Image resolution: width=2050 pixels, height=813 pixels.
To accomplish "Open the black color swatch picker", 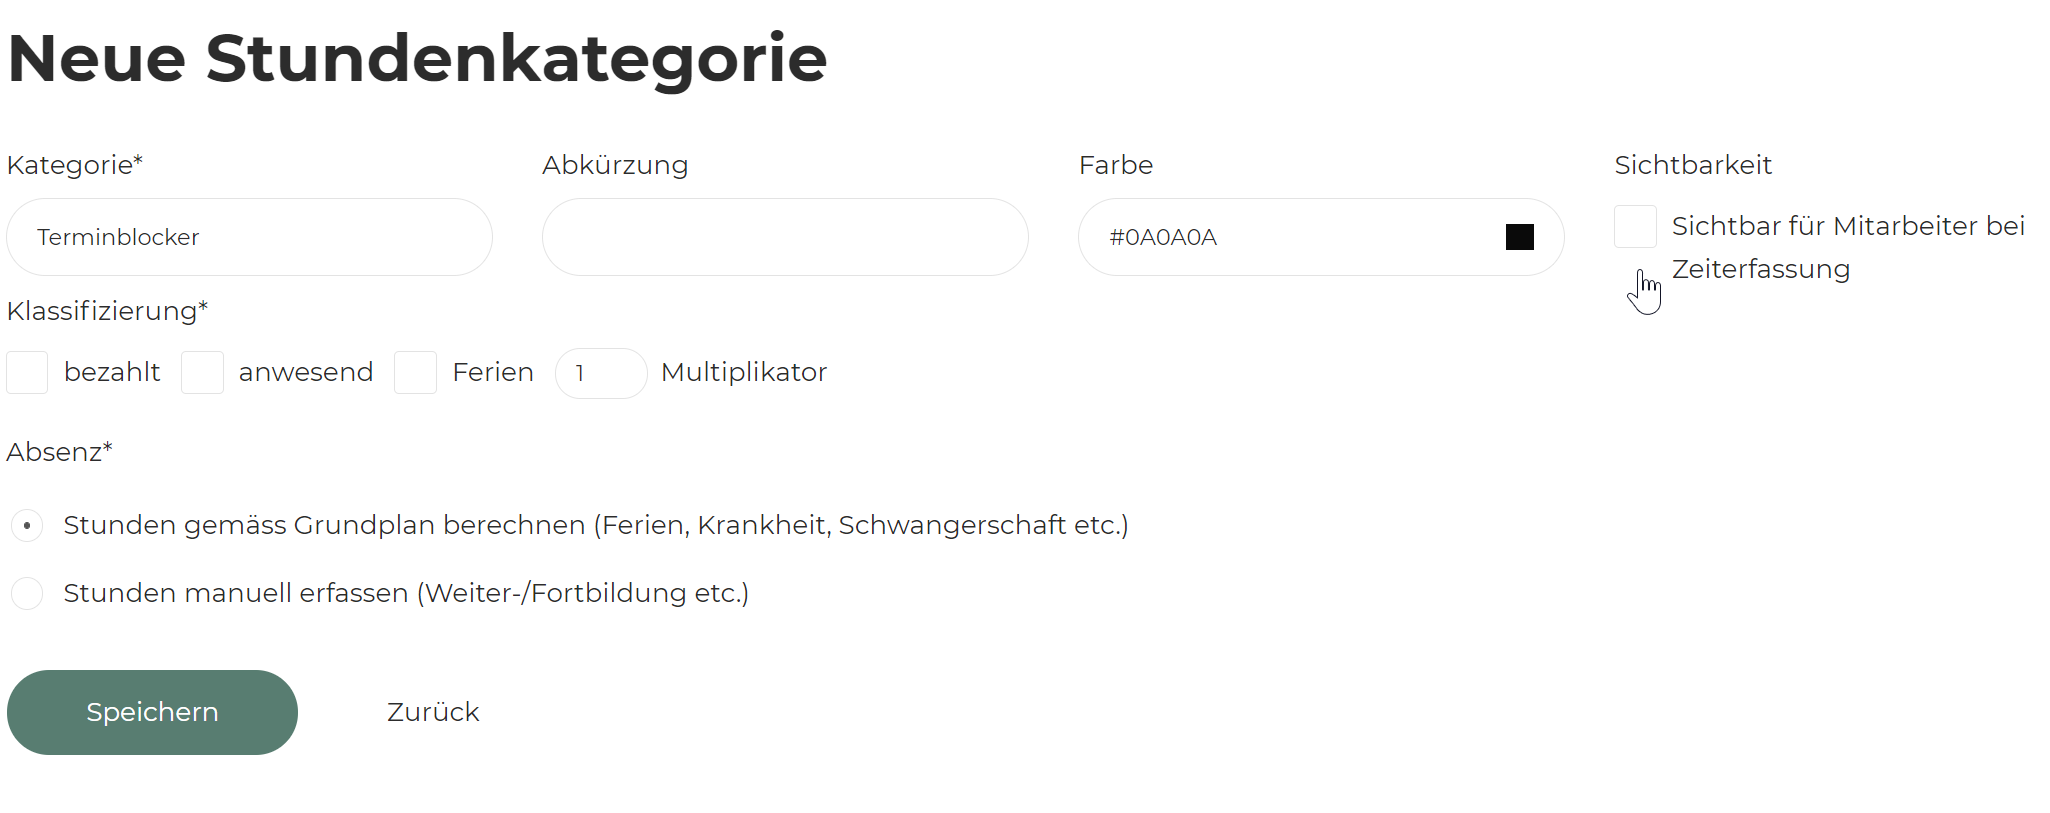I will (x=1519, y=237).
